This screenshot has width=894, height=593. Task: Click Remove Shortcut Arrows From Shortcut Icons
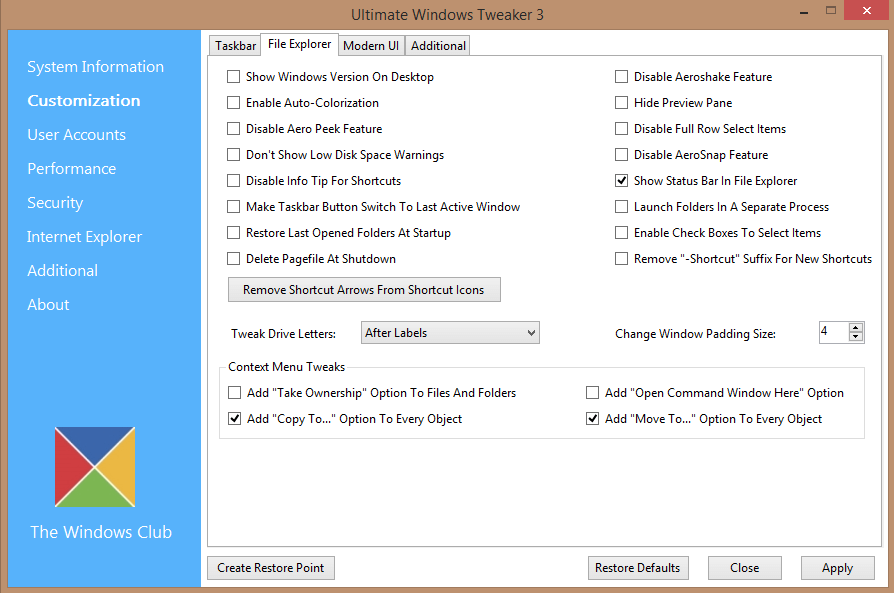pos(364,290)
